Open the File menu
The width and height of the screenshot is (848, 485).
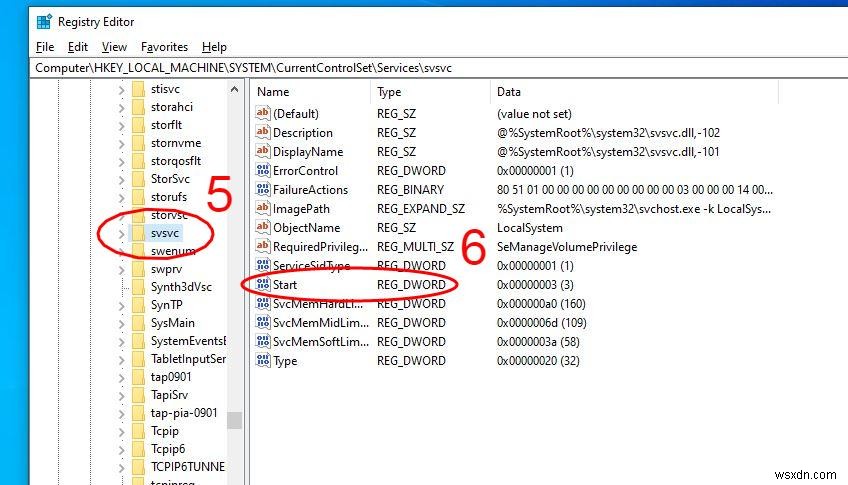45,47
